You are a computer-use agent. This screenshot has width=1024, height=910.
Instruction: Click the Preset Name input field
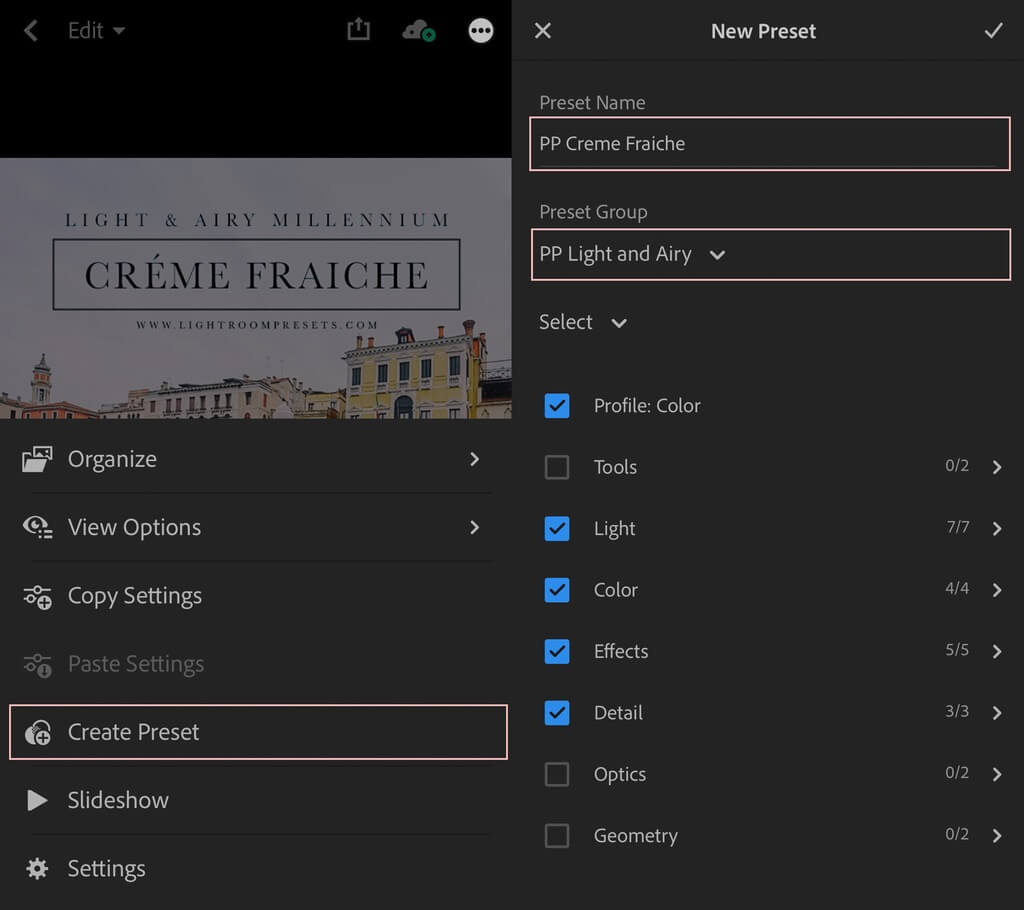pyautogui.click(x=770, y=144)
